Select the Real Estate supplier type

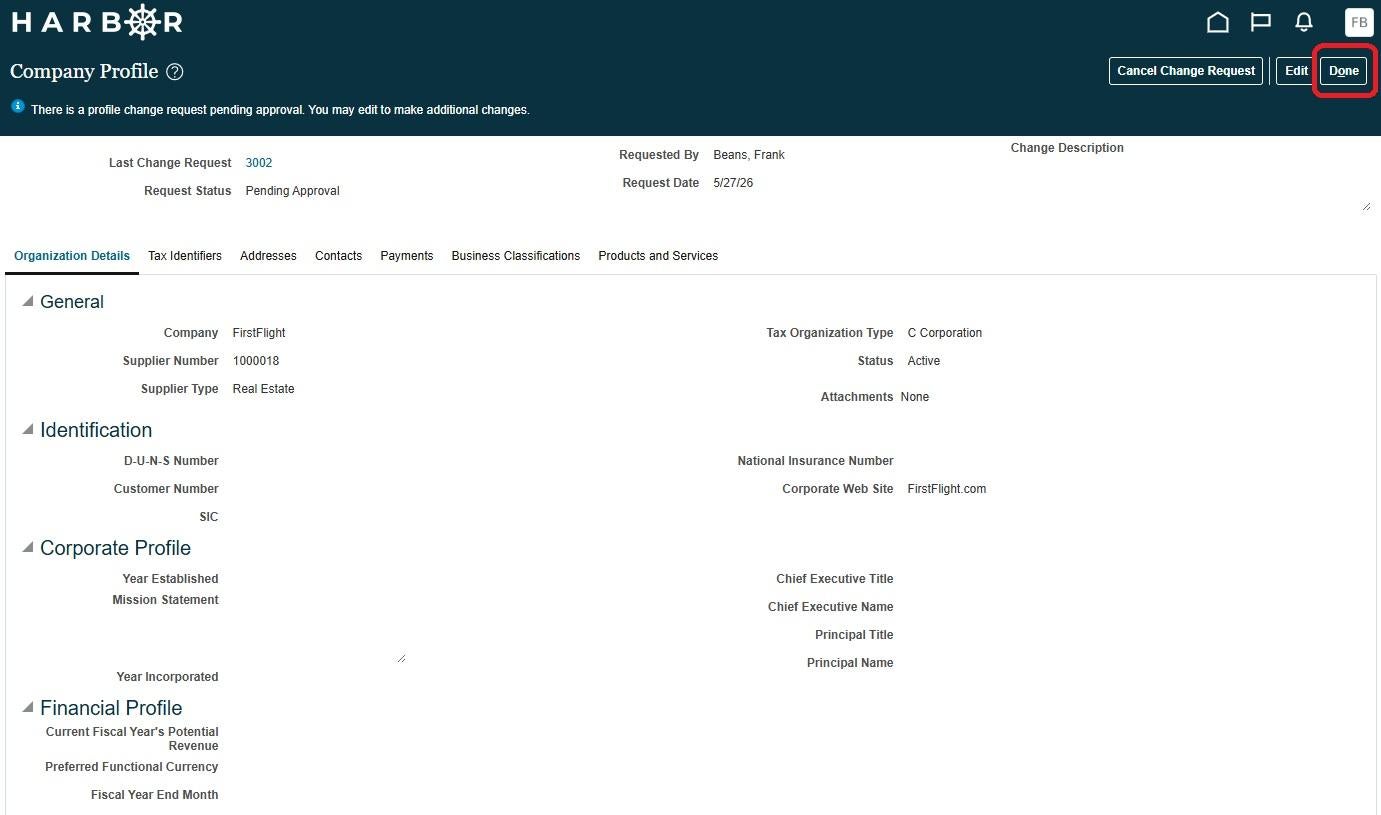(x=264, y=389)
